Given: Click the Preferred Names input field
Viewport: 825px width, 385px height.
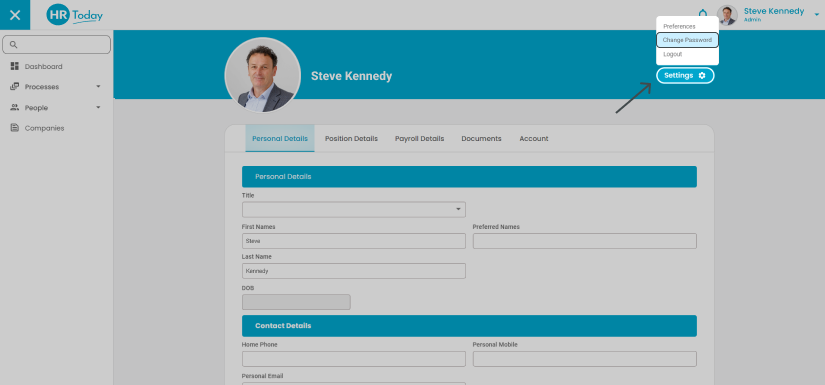Looking at the screenshot, I should [x=585, y=241].
